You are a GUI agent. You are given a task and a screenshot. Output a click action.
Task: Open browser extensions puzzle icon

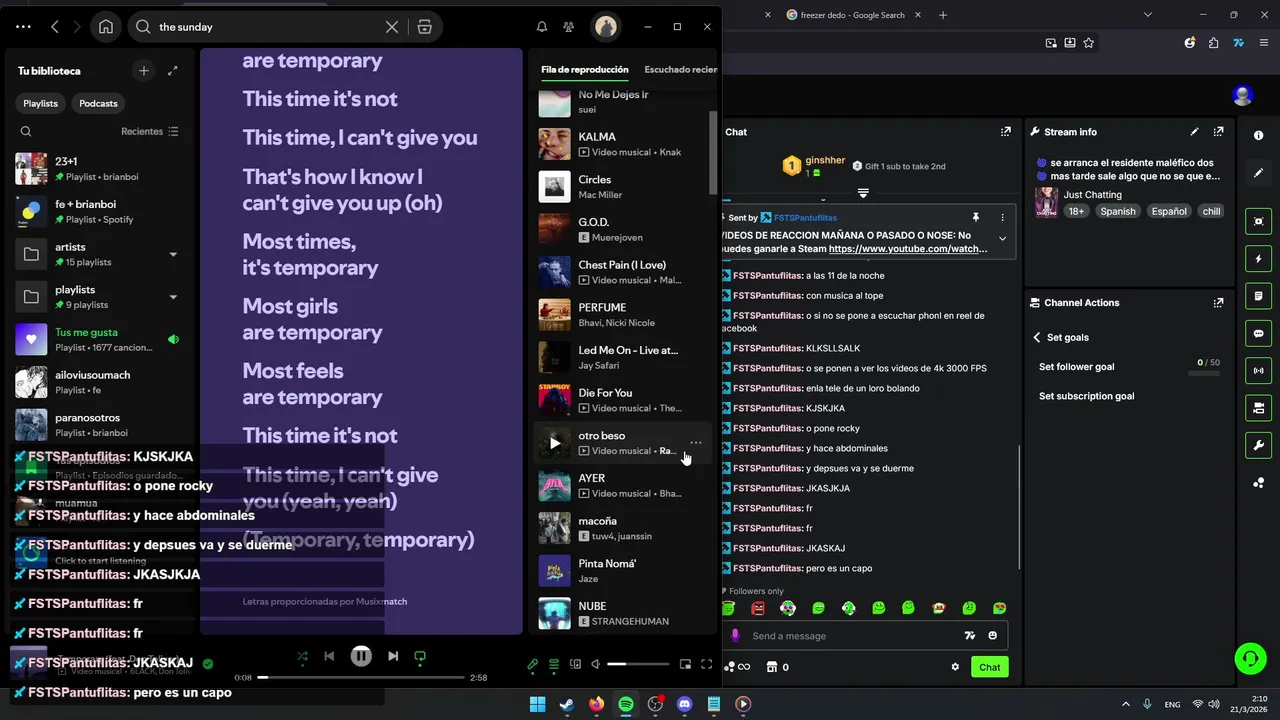(1213, 43)
